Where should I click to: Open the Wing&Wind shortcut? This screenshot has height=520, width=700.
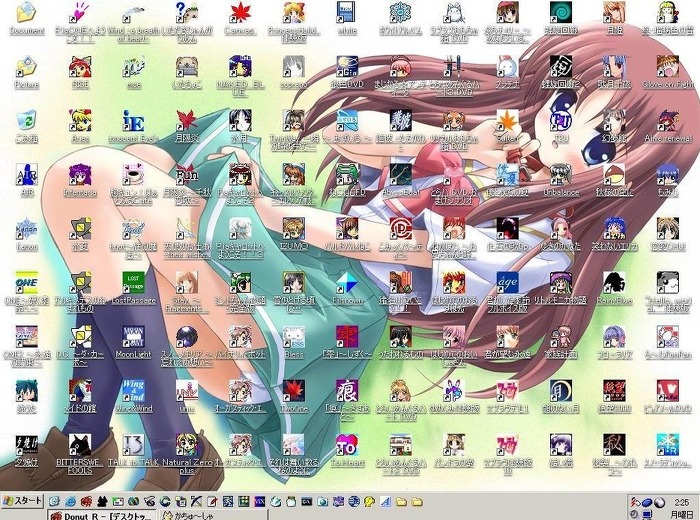(133, 391)
